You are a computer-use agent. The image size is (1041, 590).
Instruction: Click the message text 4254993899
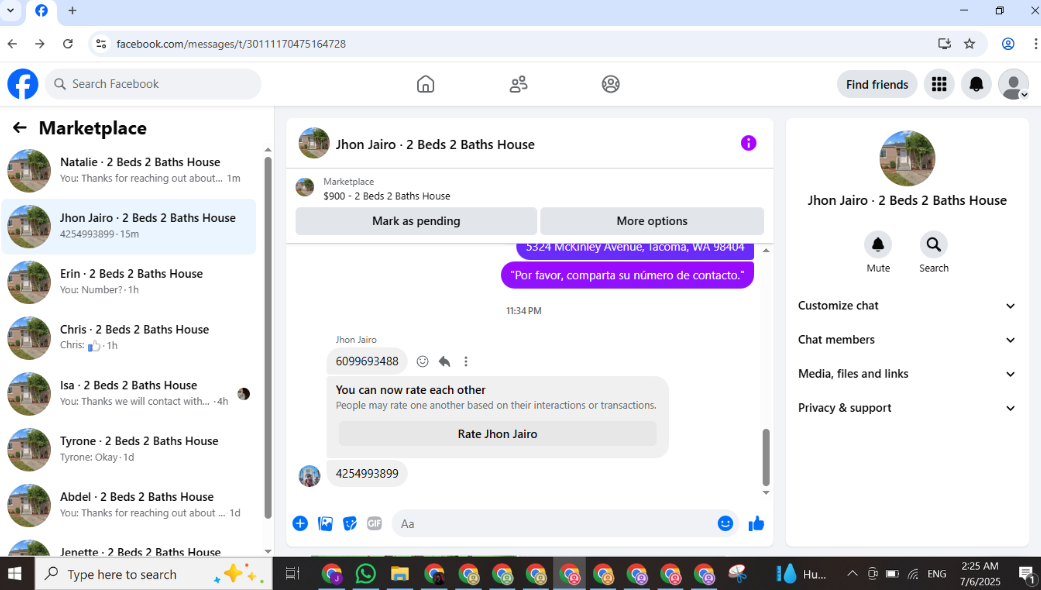pyautogui.click(x=367, y=474)
